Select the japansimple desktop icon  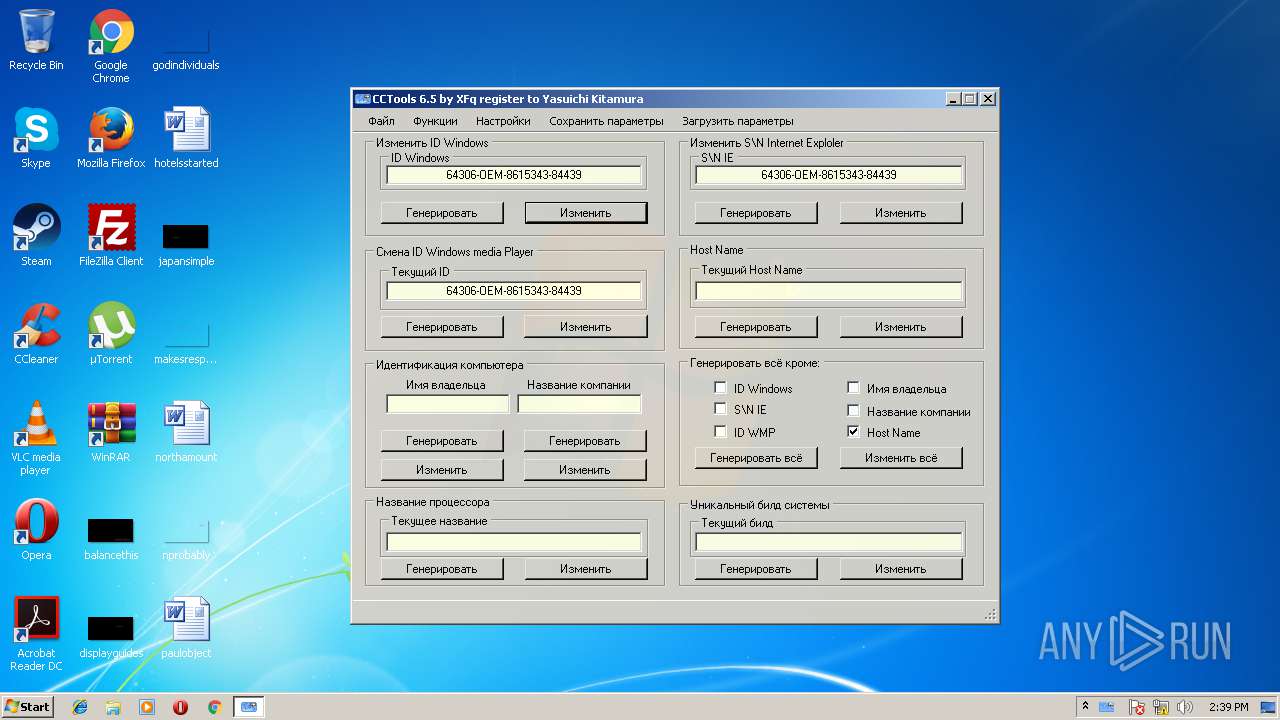coord(186,244)
